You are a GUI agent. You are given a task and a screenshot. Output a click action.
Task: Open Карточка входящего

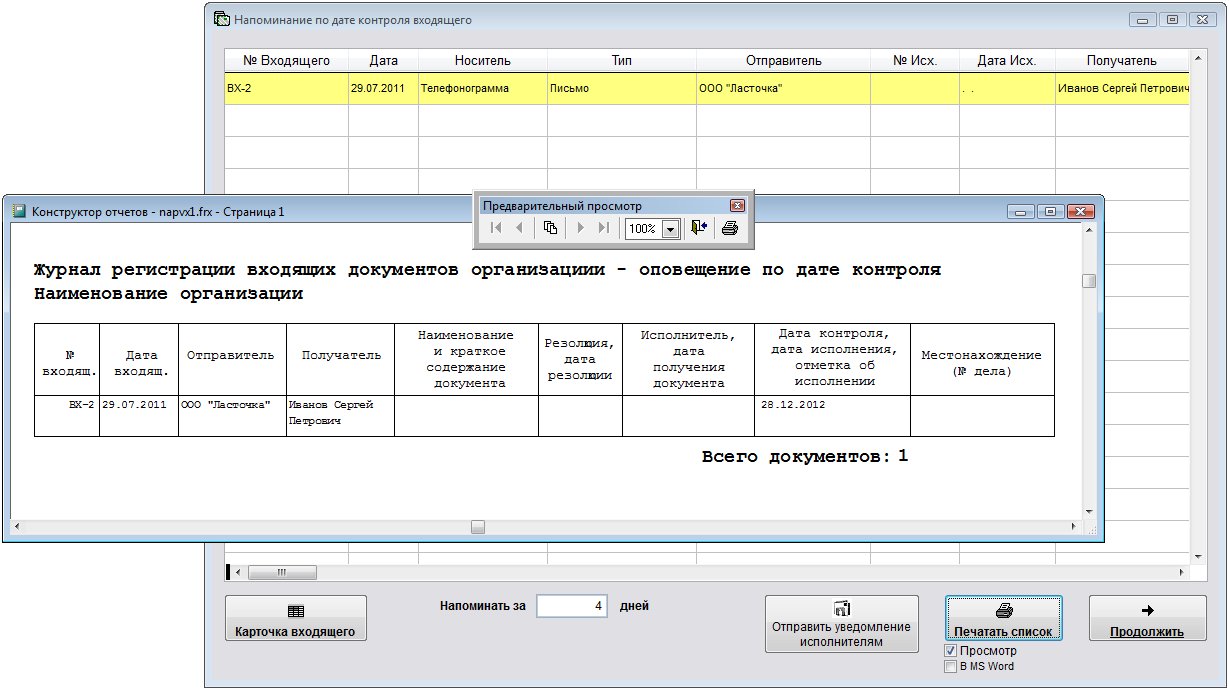[x=295, y=619]
